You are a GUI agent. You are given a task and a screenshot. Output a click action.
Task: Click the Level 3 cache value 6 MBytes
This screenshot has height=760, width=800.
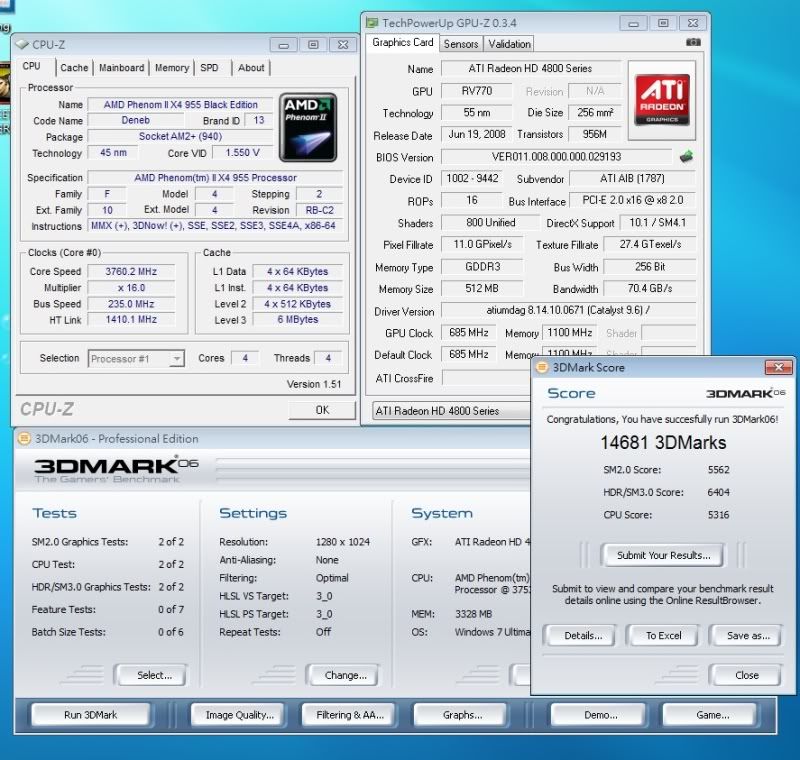click(297, 319)
